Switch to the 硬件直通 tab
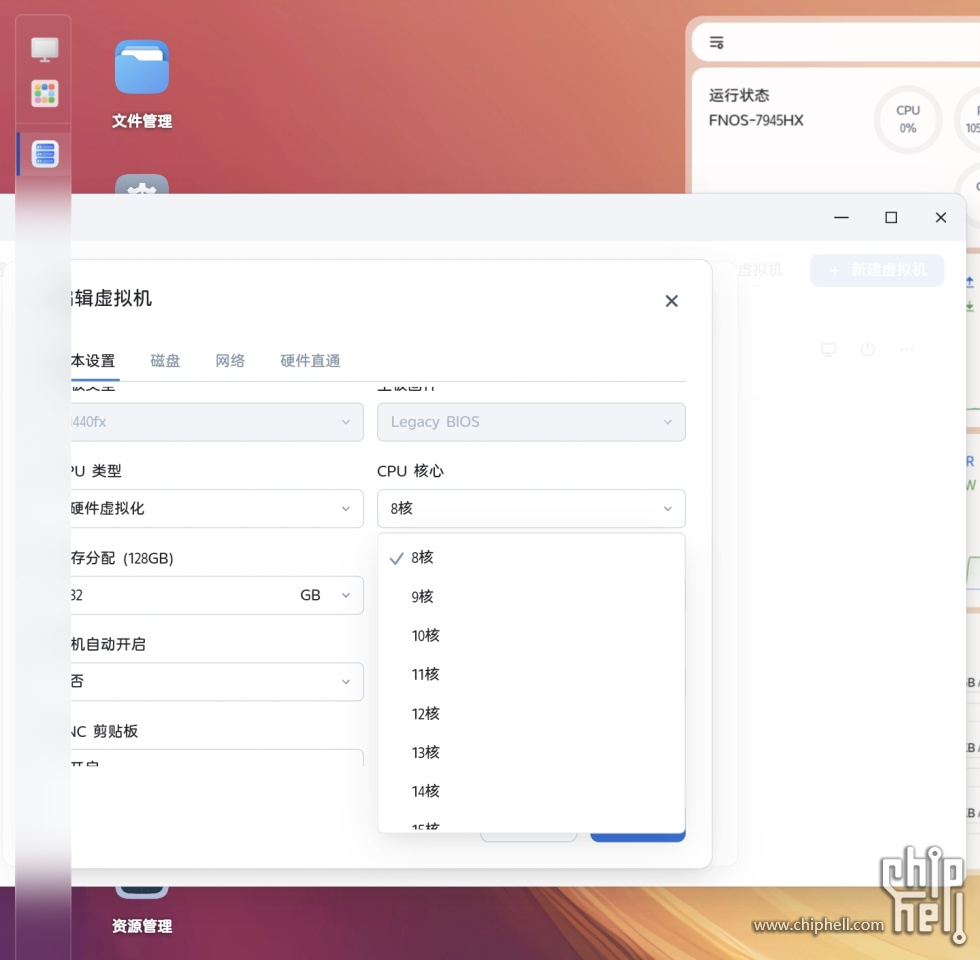 point(310,361)
